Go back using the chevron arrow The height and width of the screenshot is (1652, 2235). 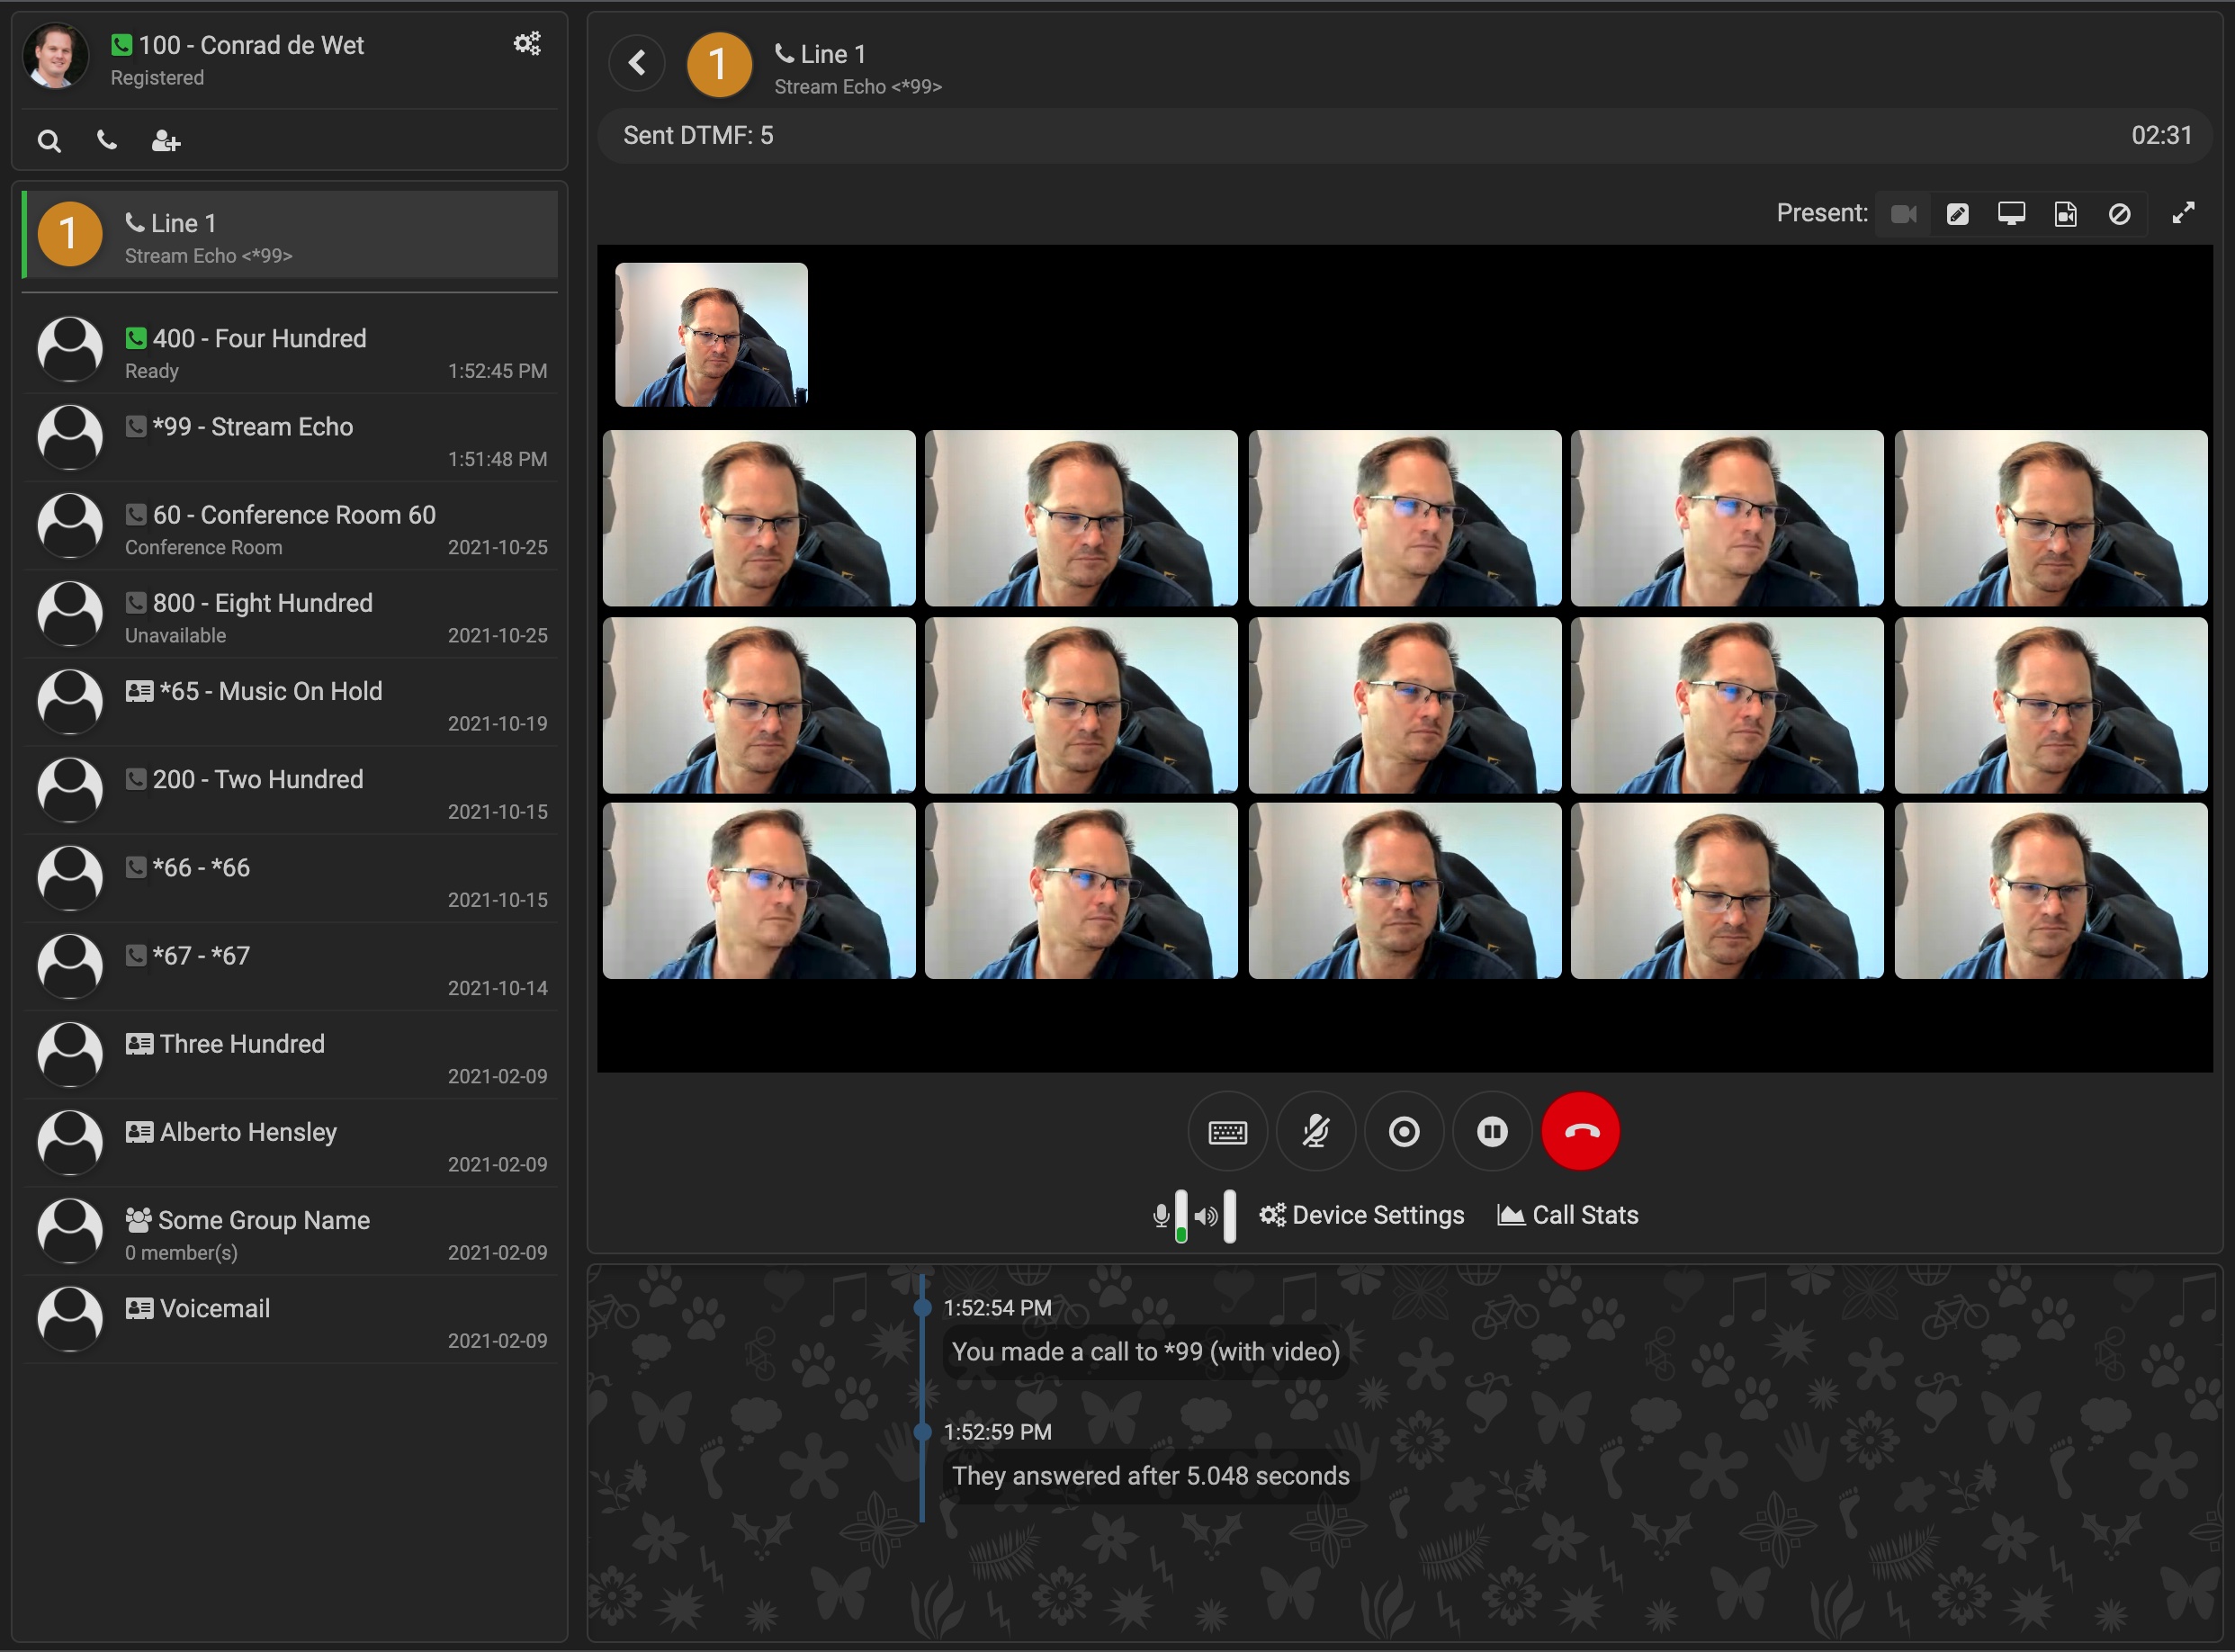pos(637,63)
